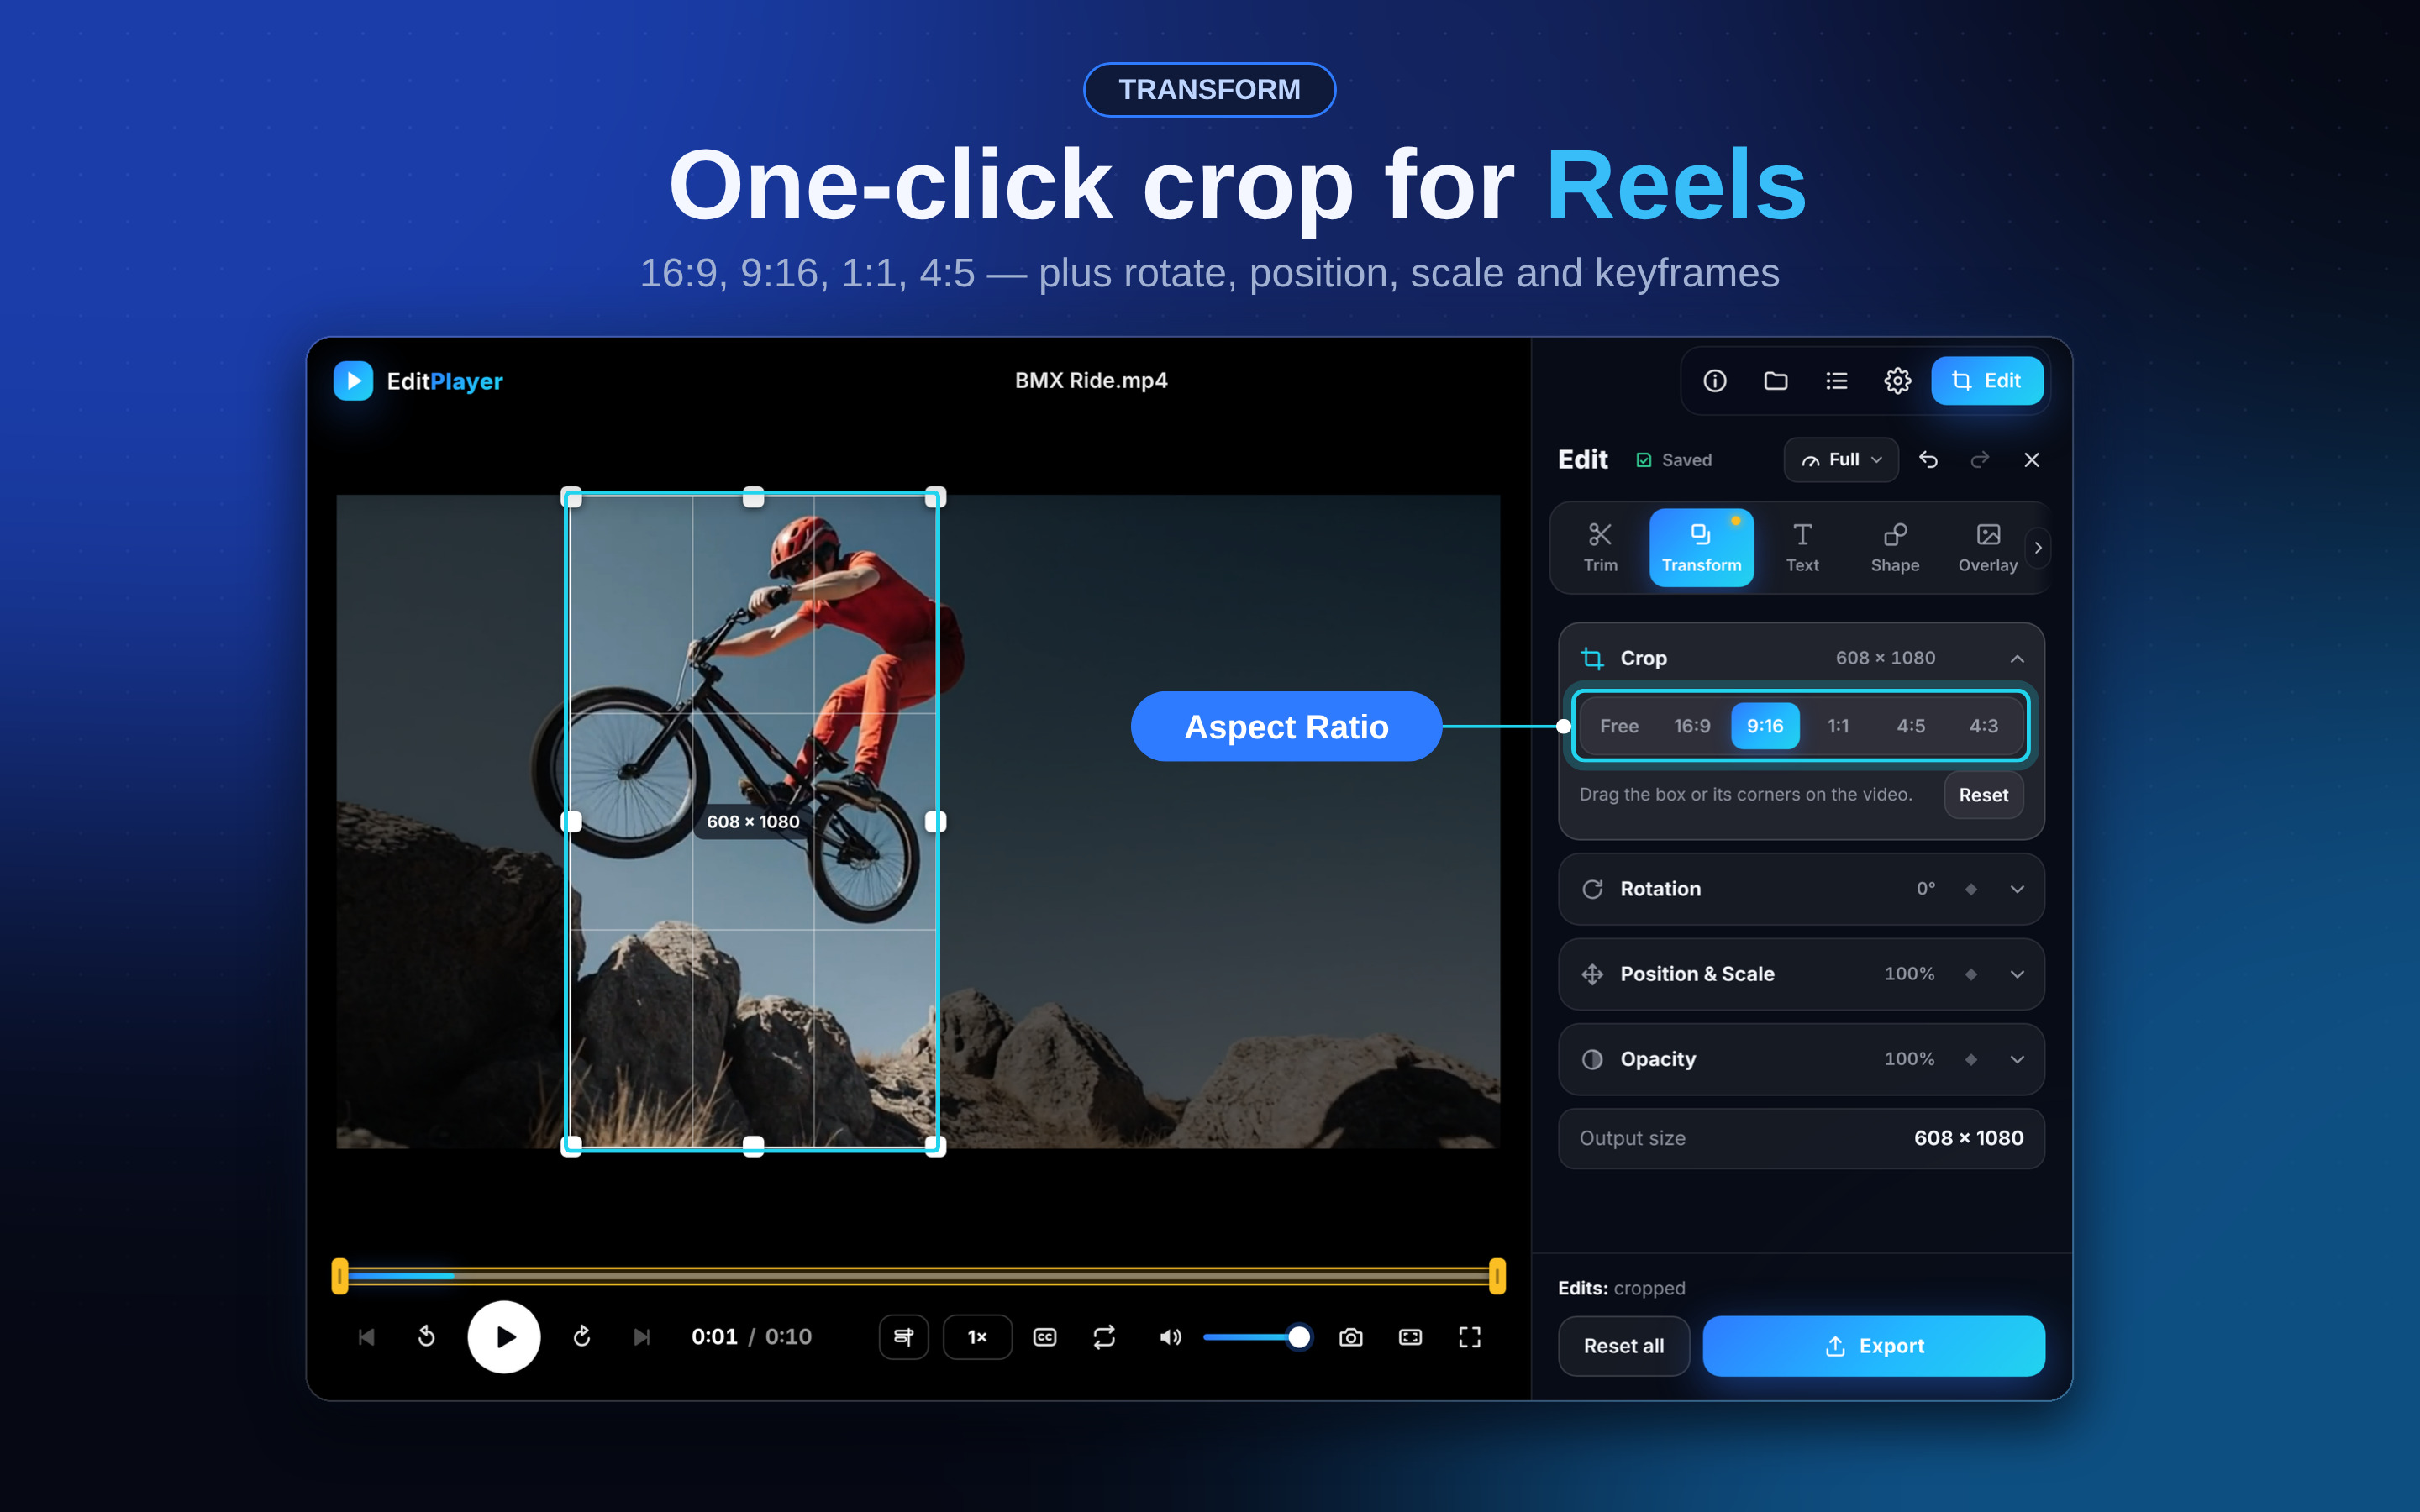Select the 1:1 crop ratio

1838,726
